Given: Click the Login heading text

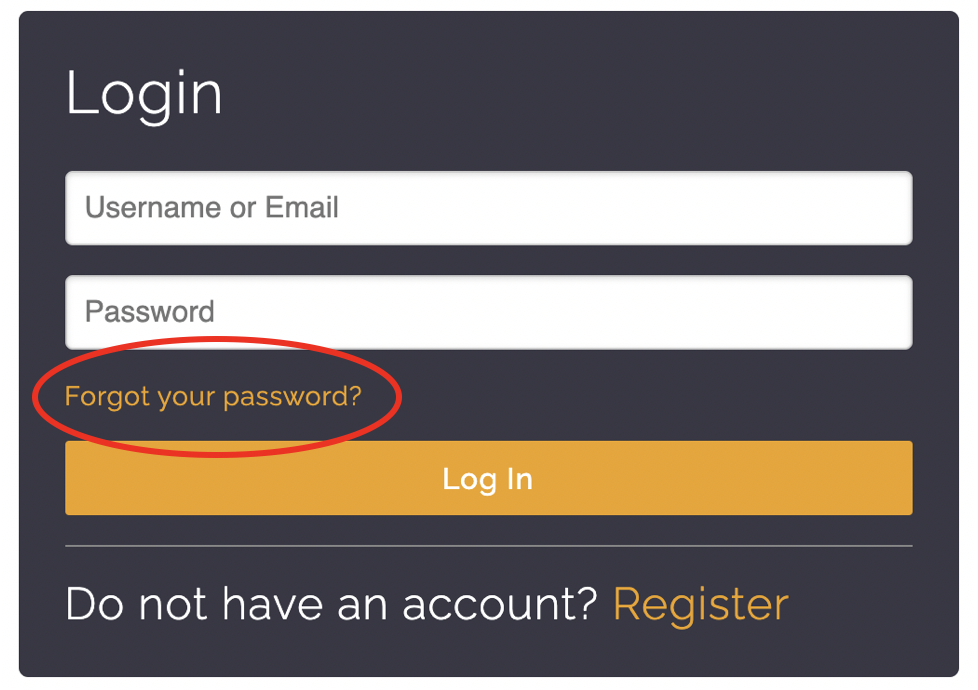Looking at the screenshot, I should 144,94.
